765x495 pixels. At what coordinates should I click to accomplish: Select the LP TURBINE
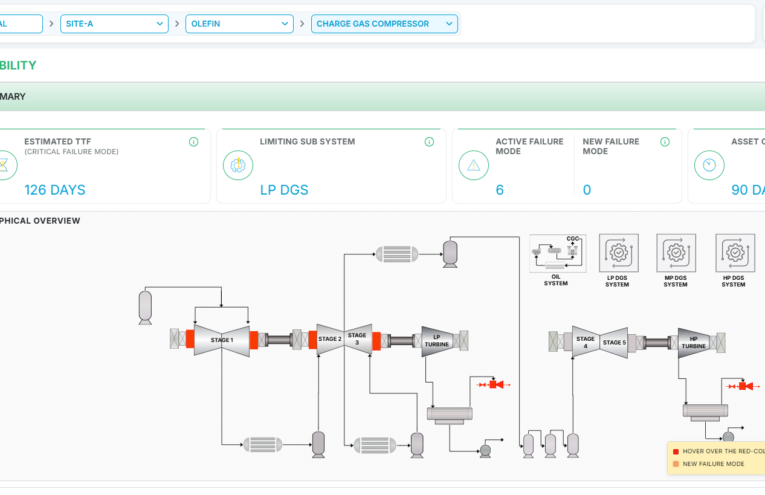pyautogui.click(x=436, y=340)
